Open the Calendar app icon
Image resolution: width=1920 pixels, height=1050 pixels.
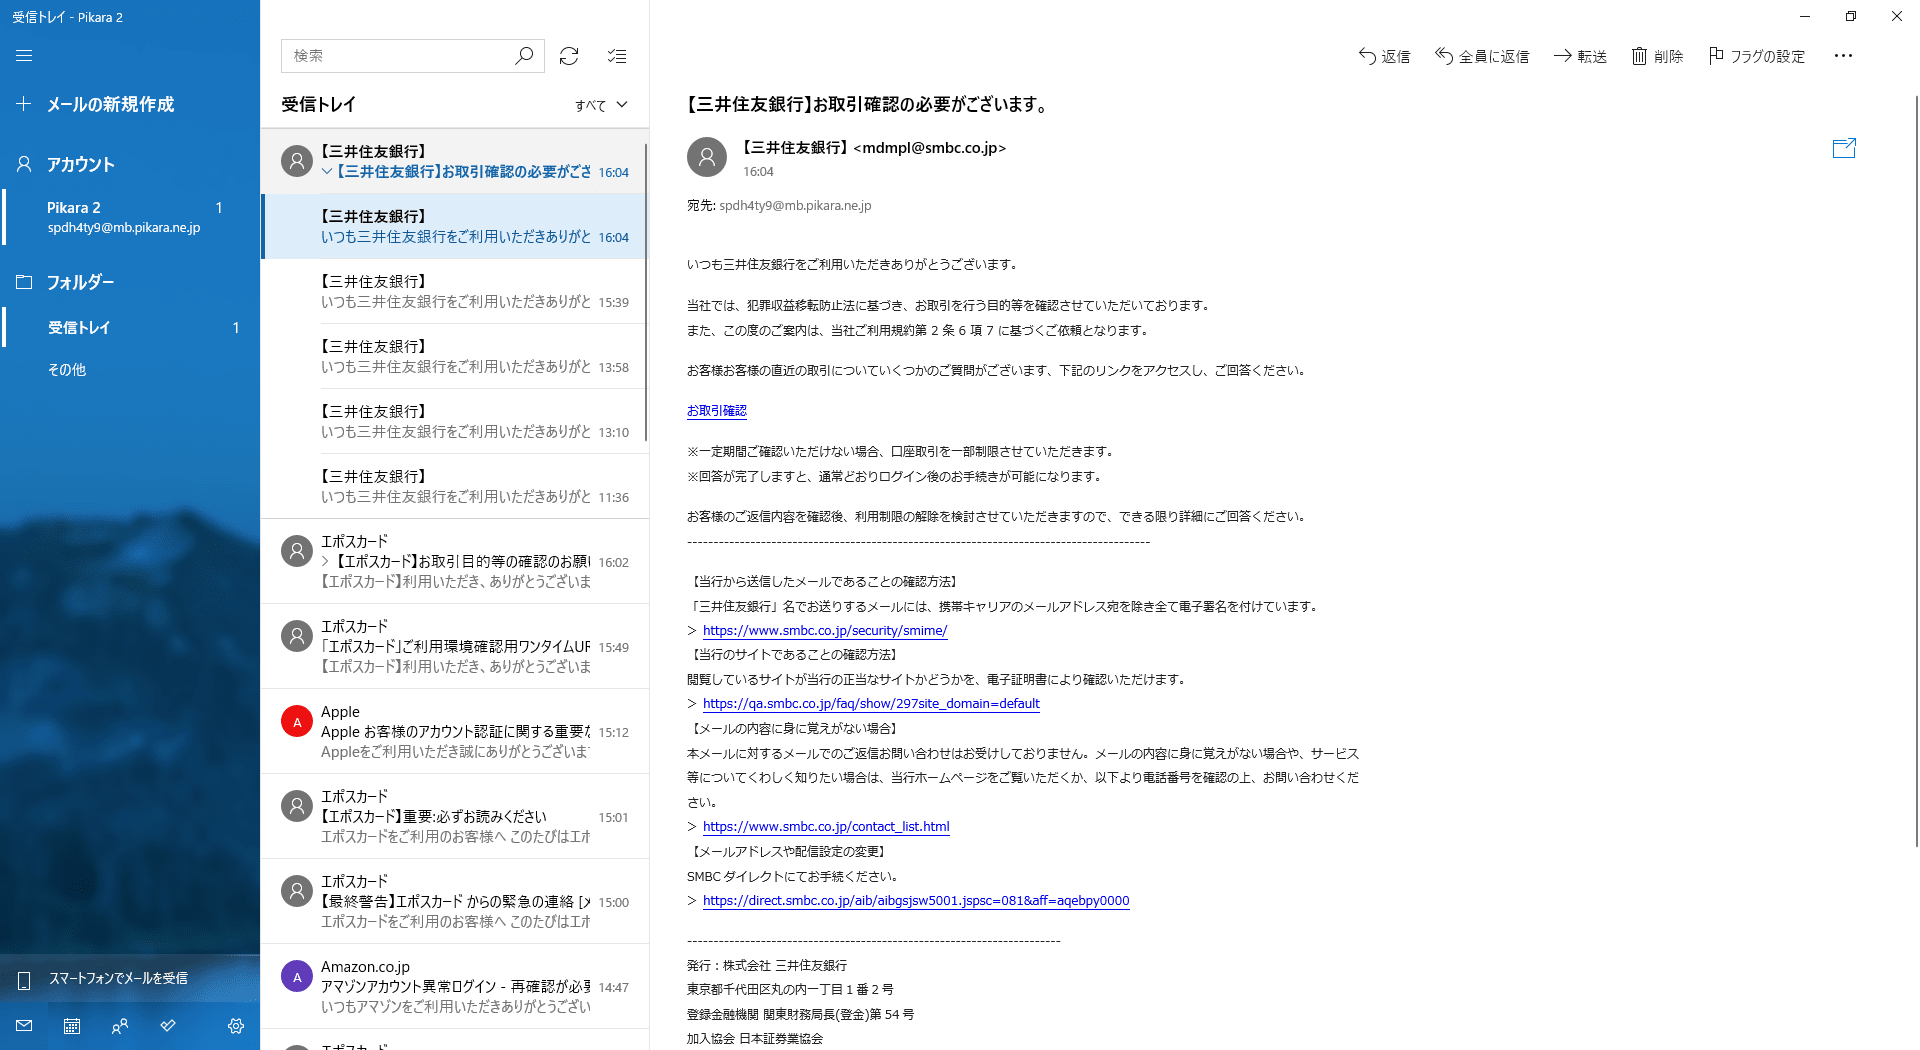(x=72, y=1025)
